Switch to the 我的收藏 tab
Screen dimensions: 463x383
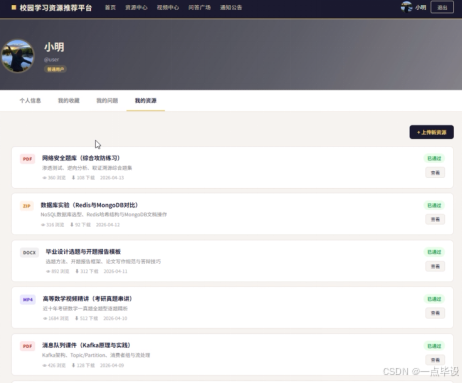[69, 100]
